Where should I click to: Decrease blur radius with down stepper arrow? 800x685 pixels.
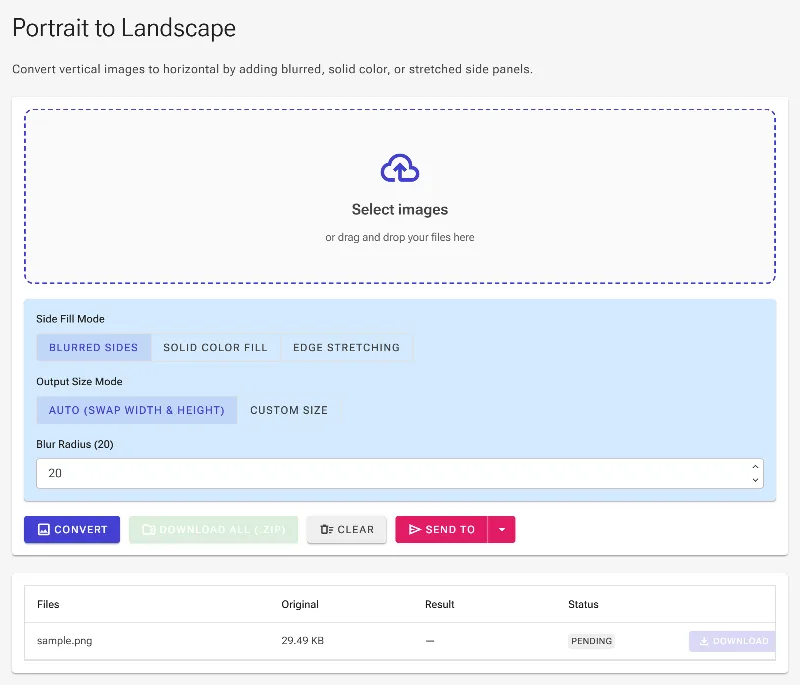click(x=755, y=480)
